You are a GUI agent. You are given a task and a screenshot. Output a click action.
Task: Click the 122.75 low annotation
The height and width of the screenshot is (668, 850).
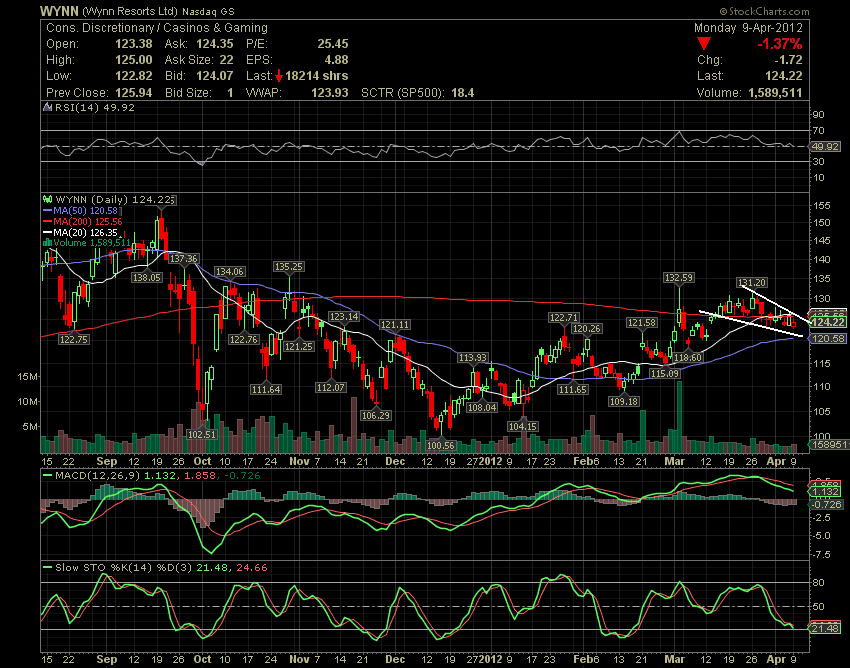74,339
